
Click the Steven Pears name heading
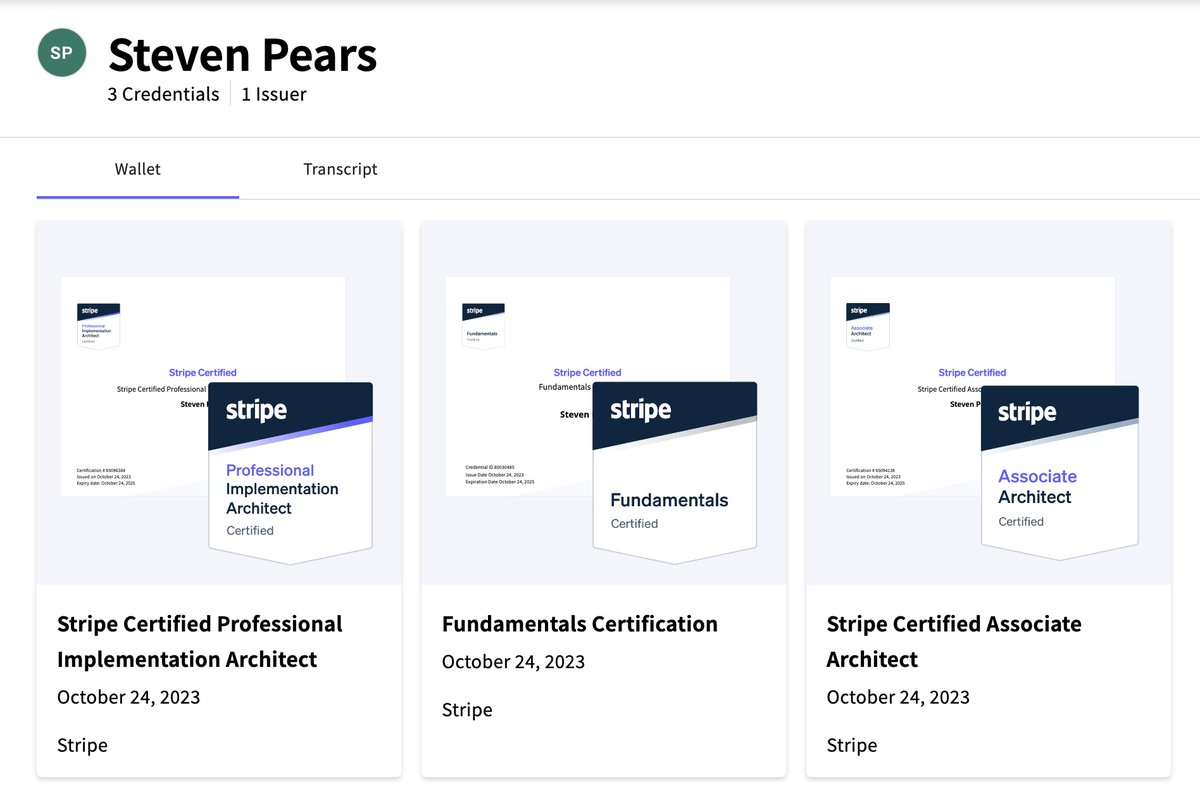point(243,55)
